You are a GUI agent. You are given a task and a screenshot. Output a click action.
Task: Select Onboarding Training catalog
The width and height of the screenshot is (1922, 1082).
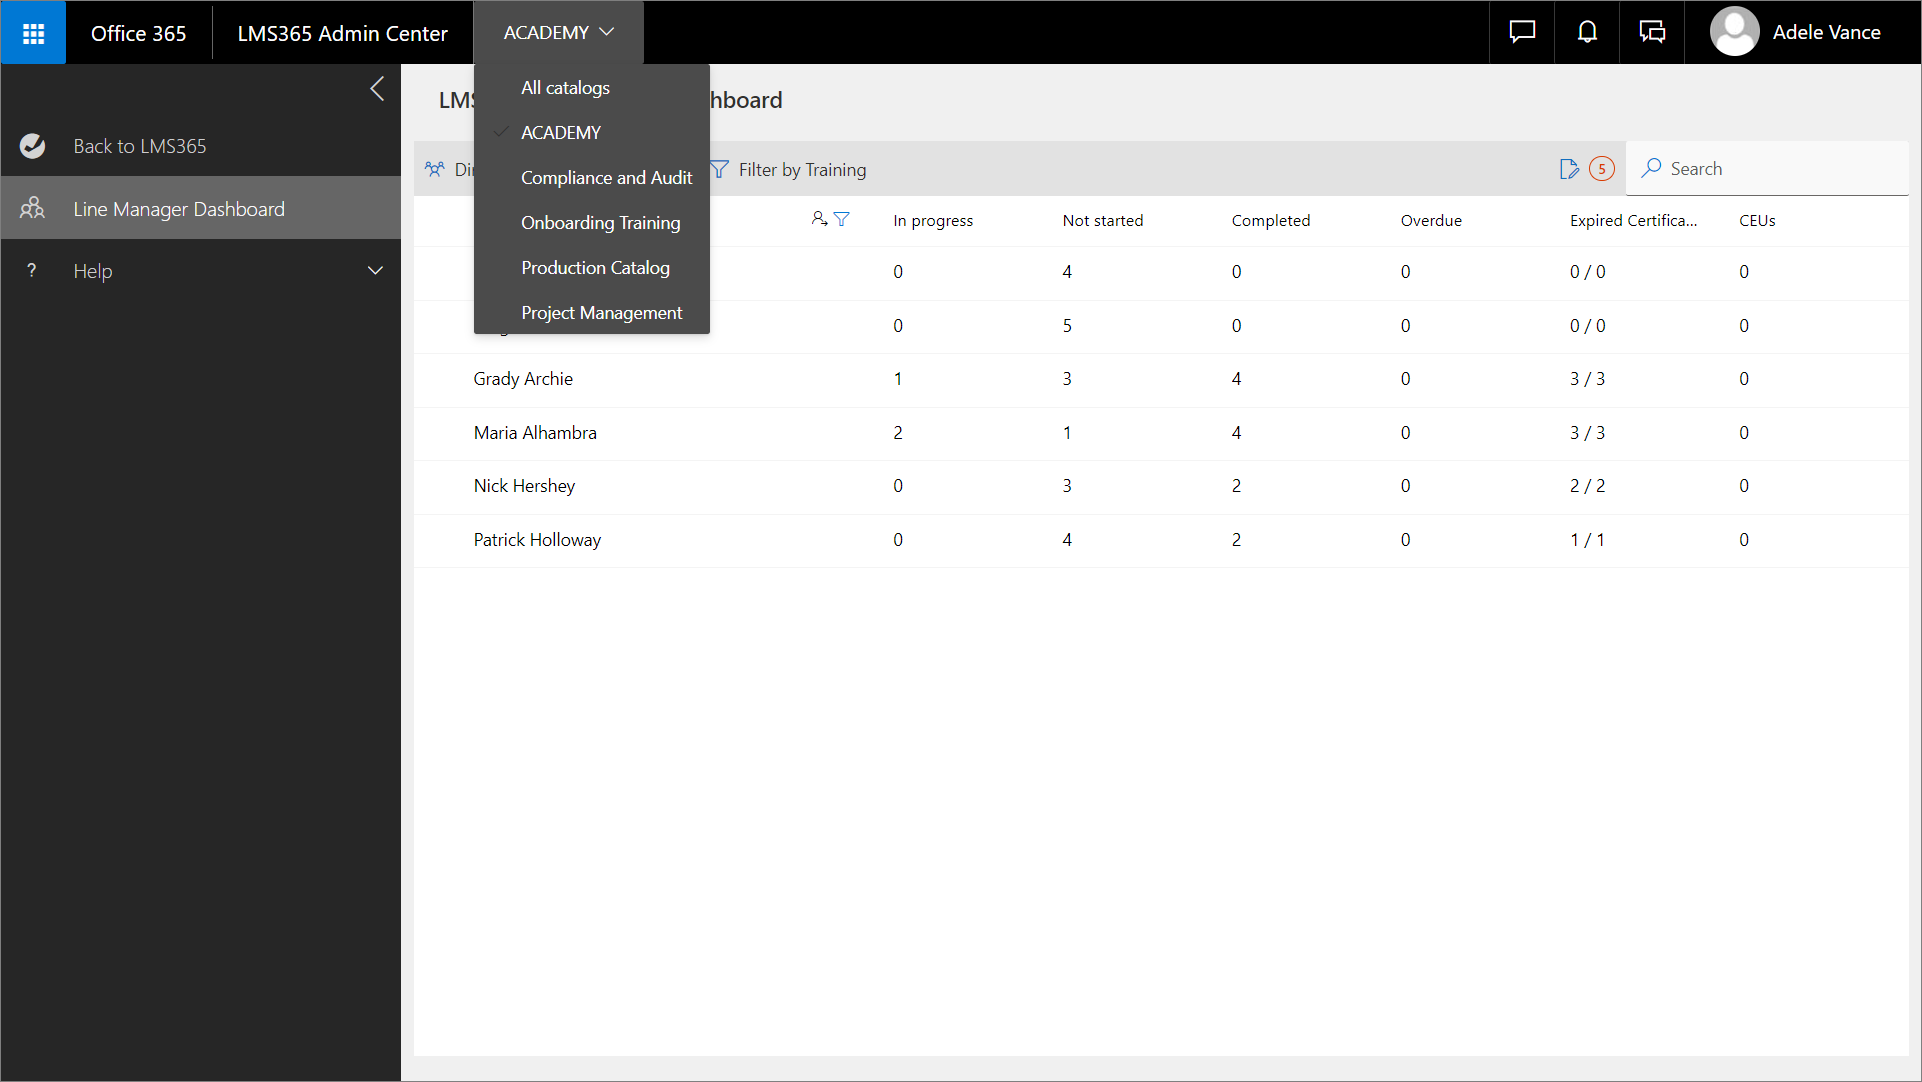(600, 223)
